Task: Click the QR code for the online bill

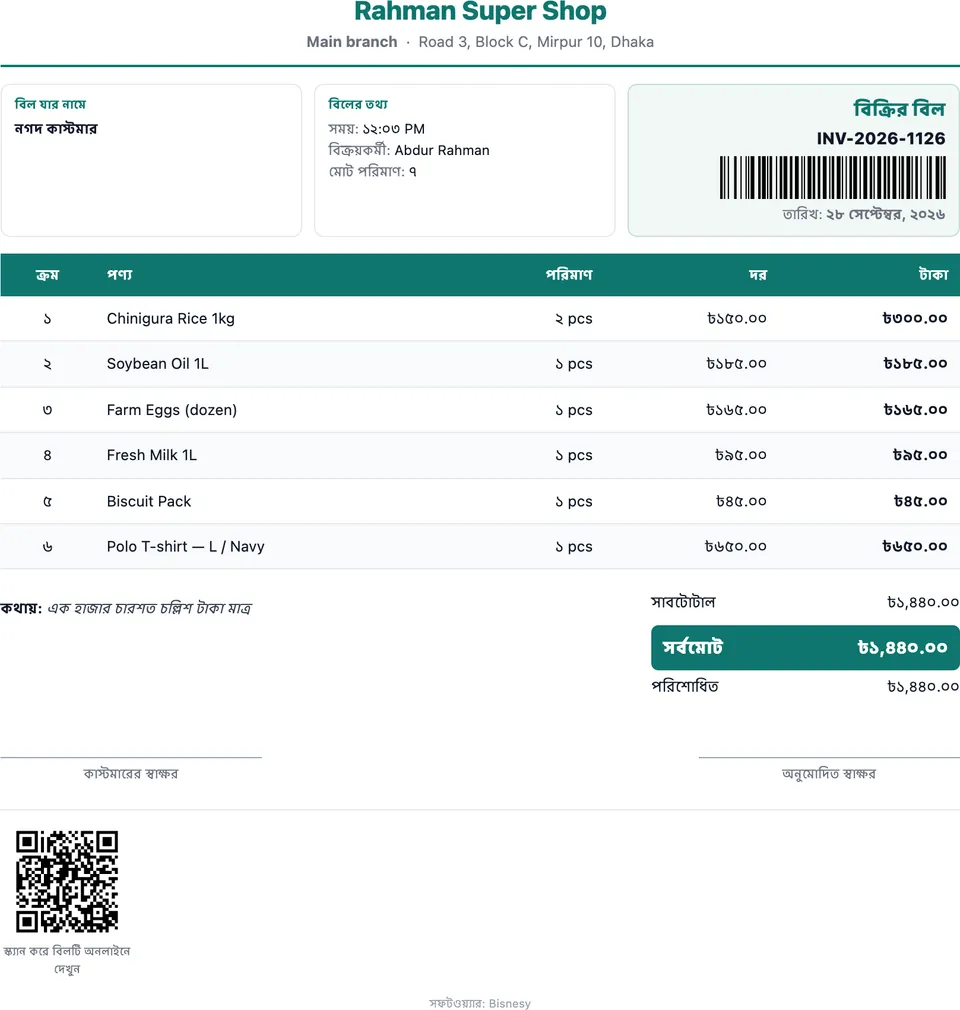Action: pos(67,881)
